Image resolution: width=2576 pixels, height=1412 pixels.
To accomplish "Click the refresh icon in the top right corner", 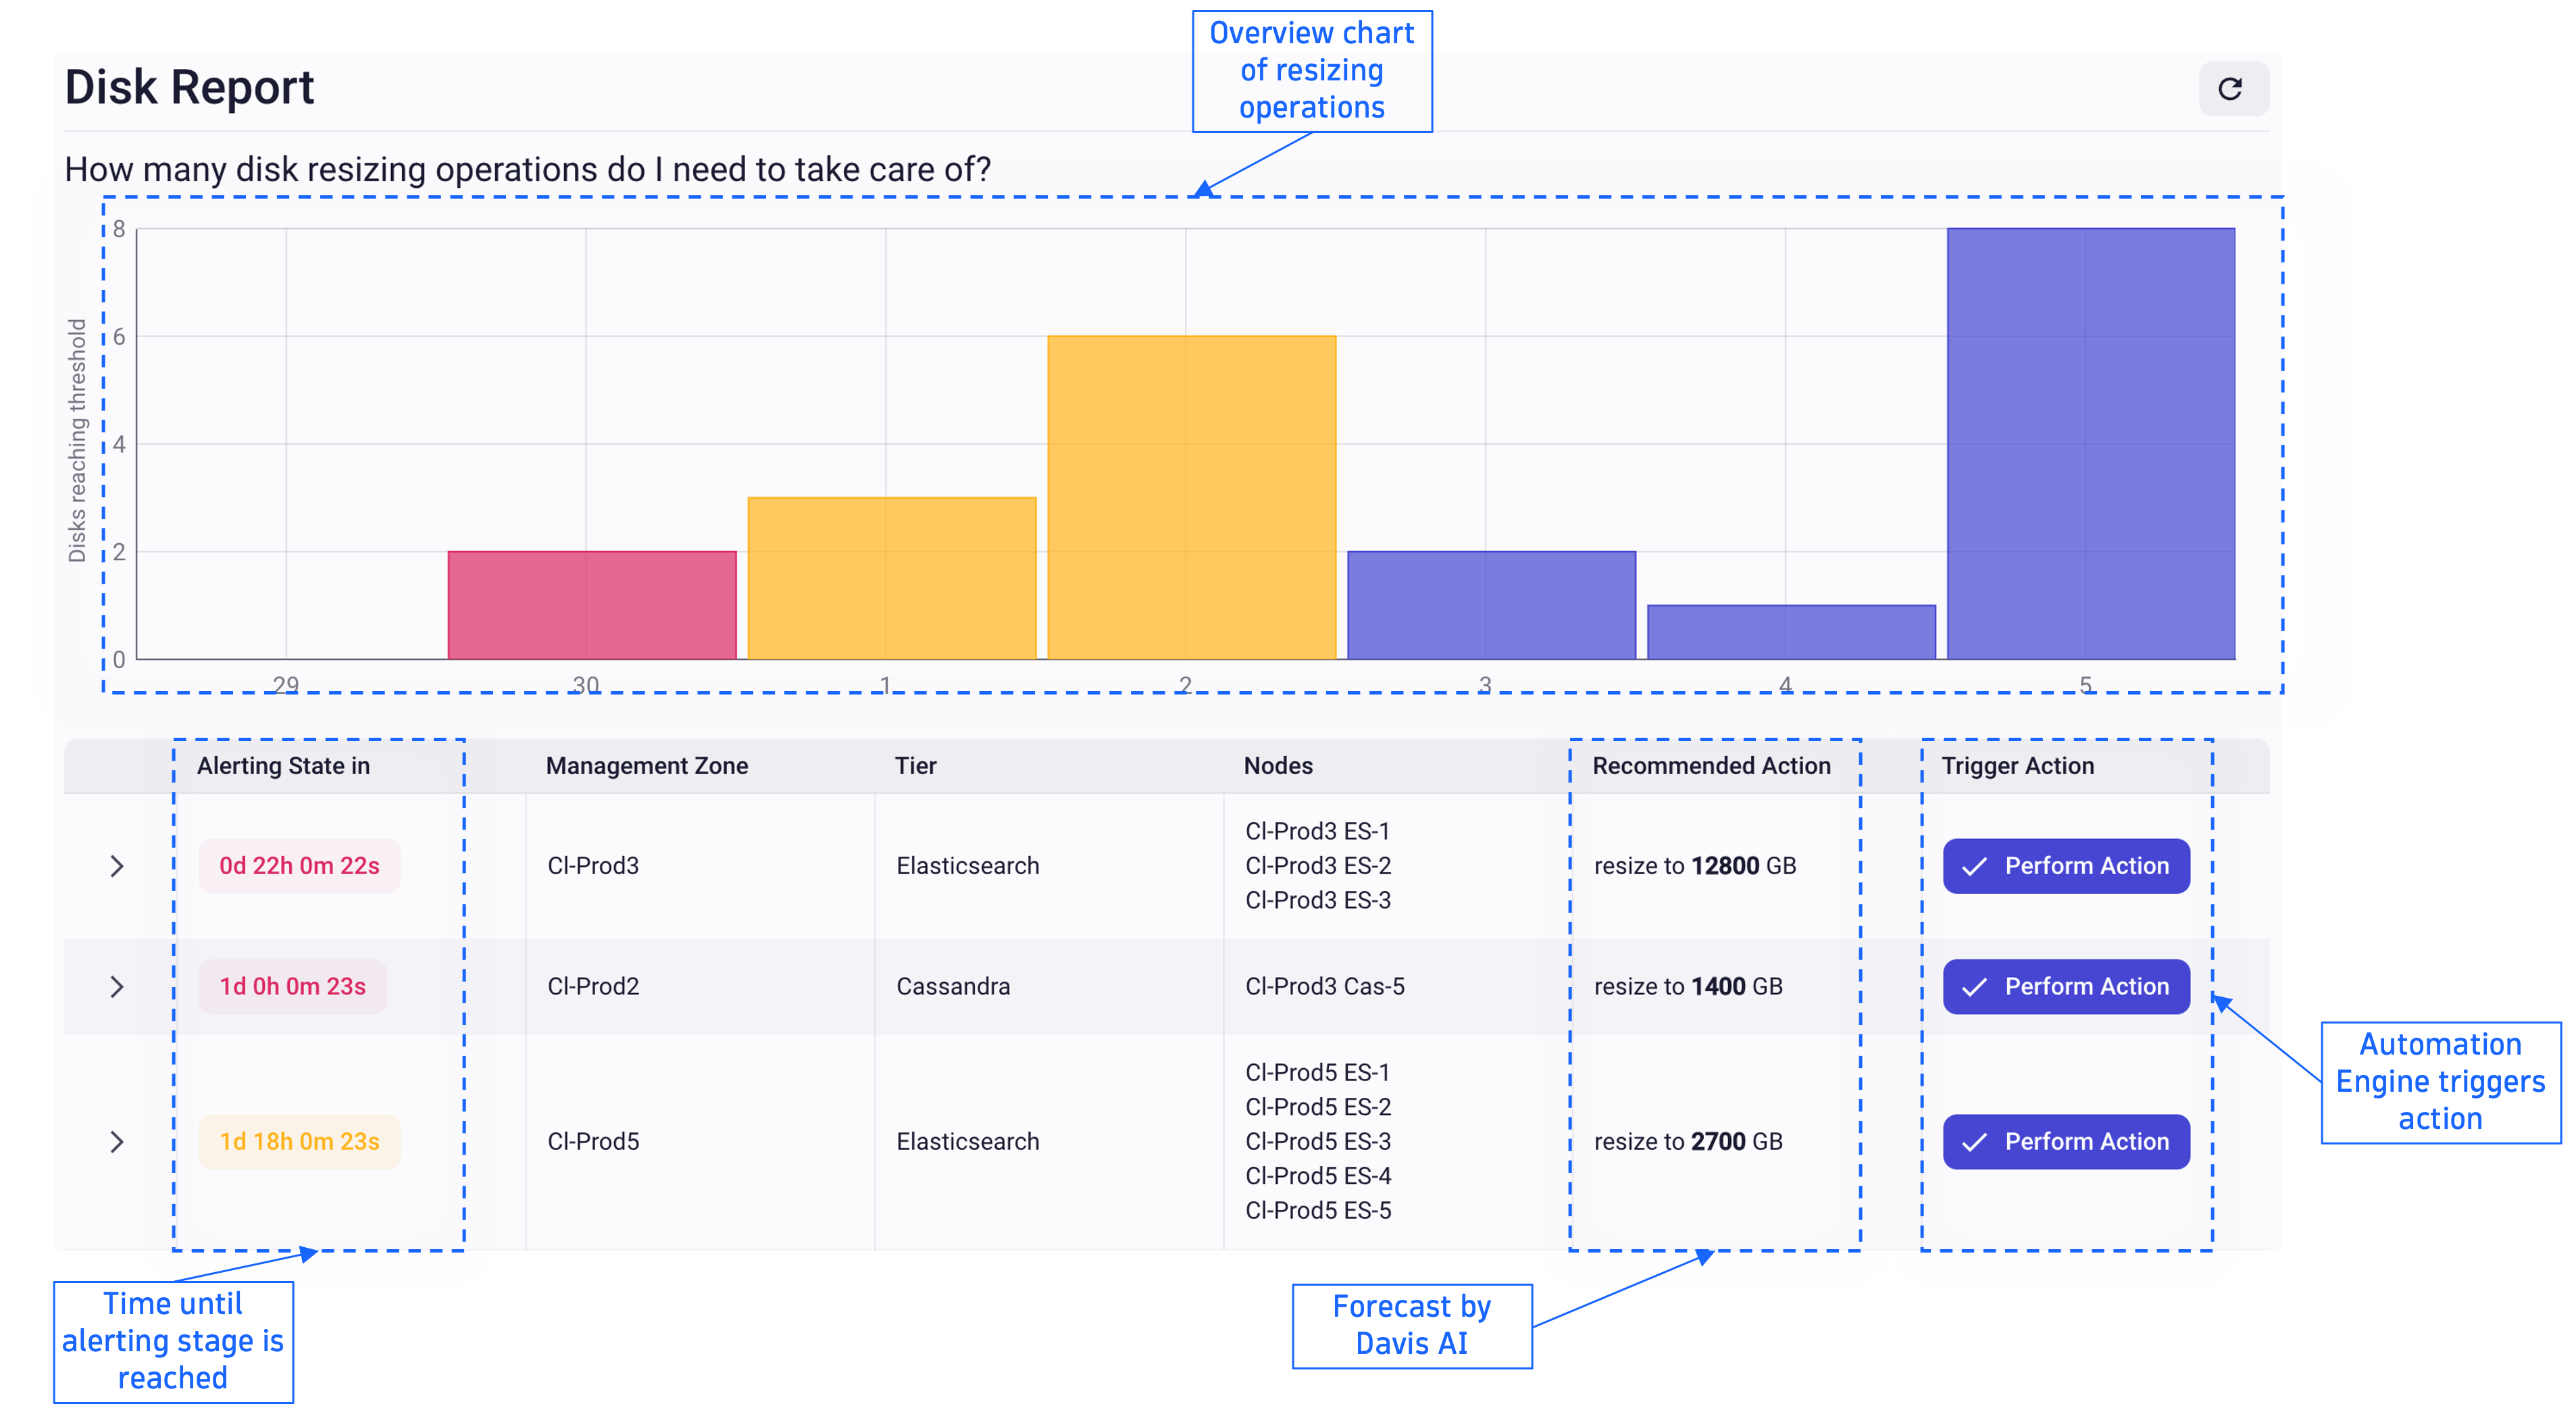I will click(x=2233, y=88).
